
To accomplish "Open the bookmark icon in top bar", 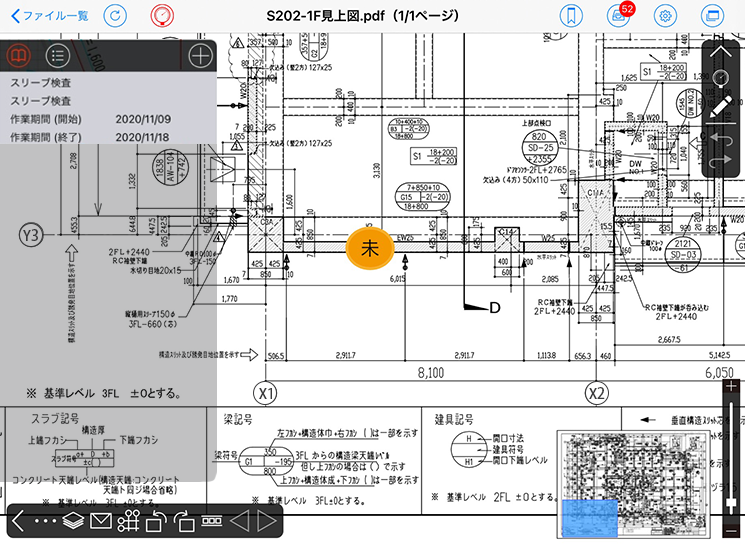I will pyautogui.click(x=570, y=16).
